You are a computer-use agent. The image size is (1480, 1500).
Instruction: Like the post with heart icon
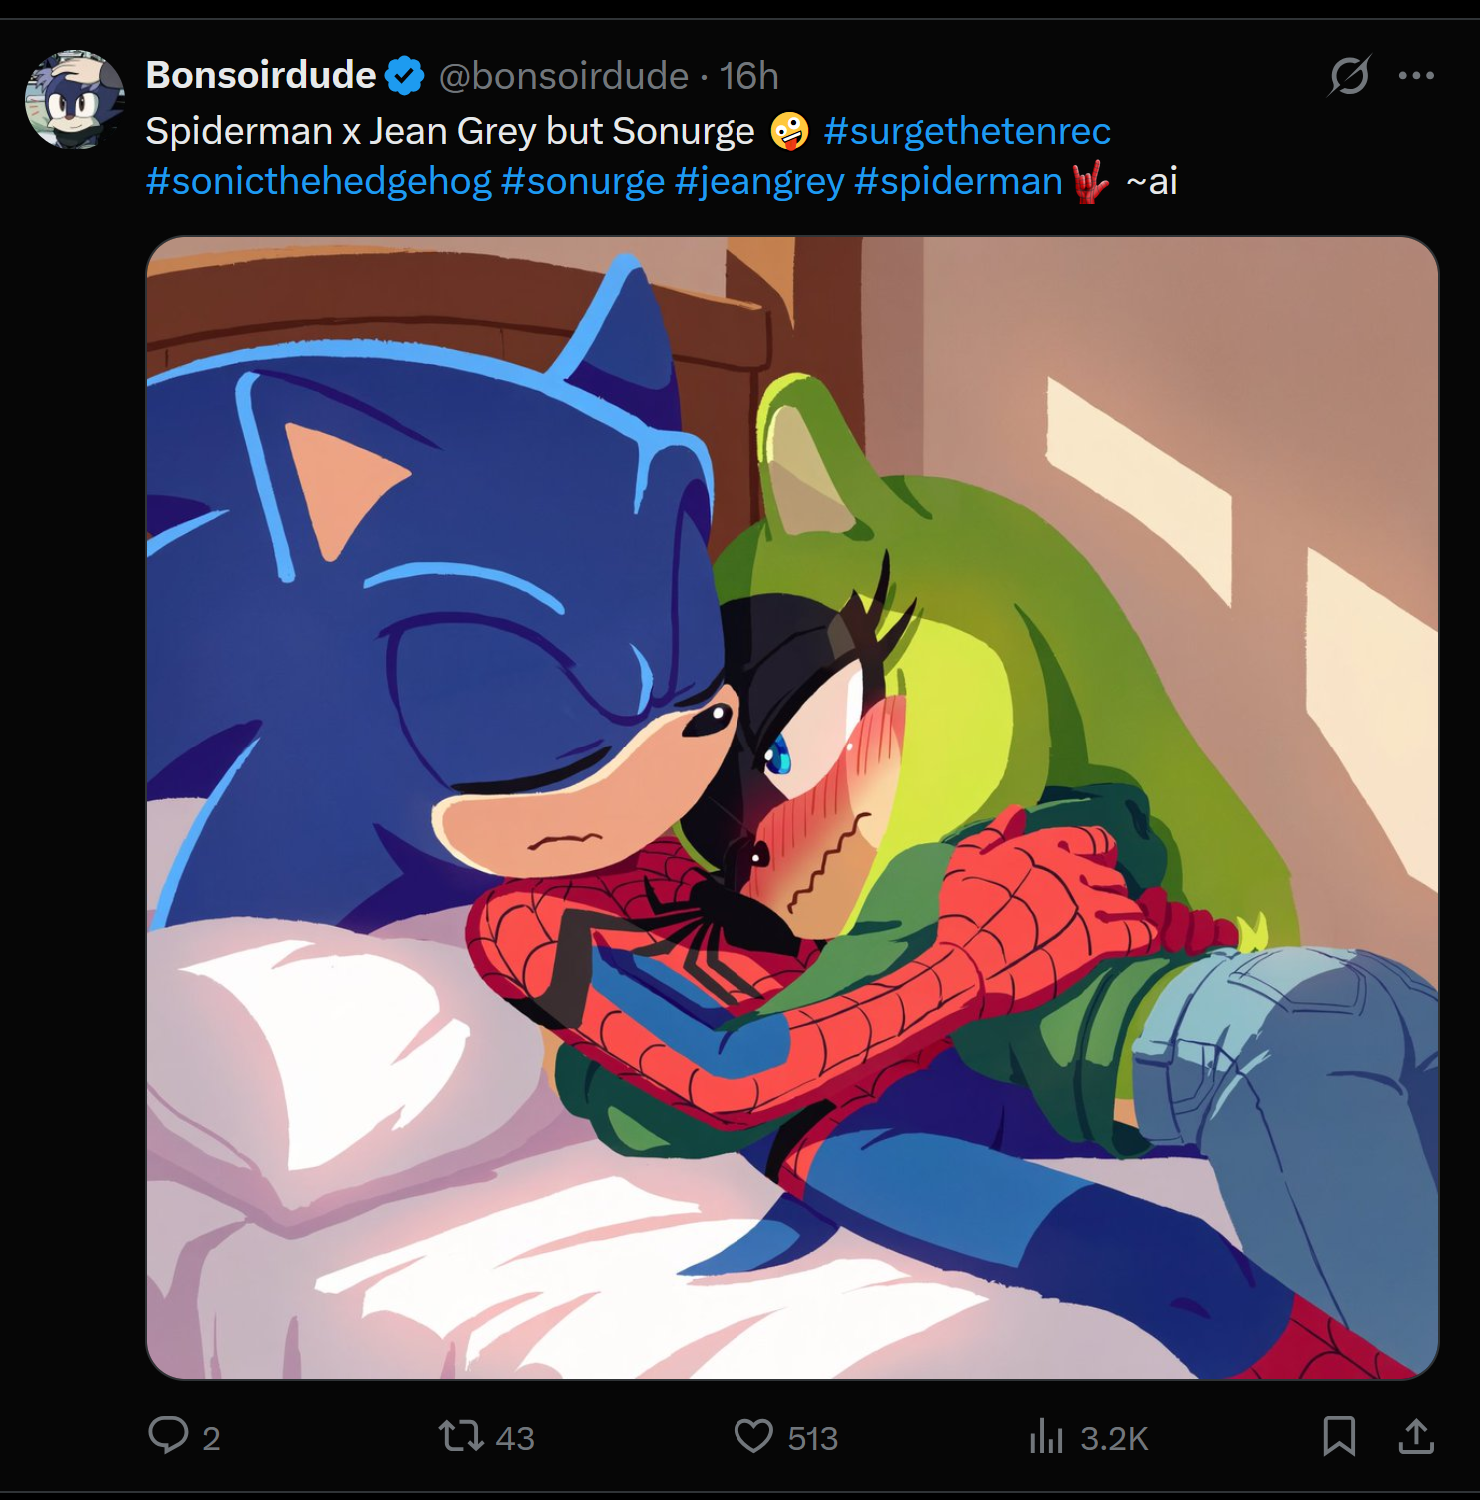pos(754,1436)
